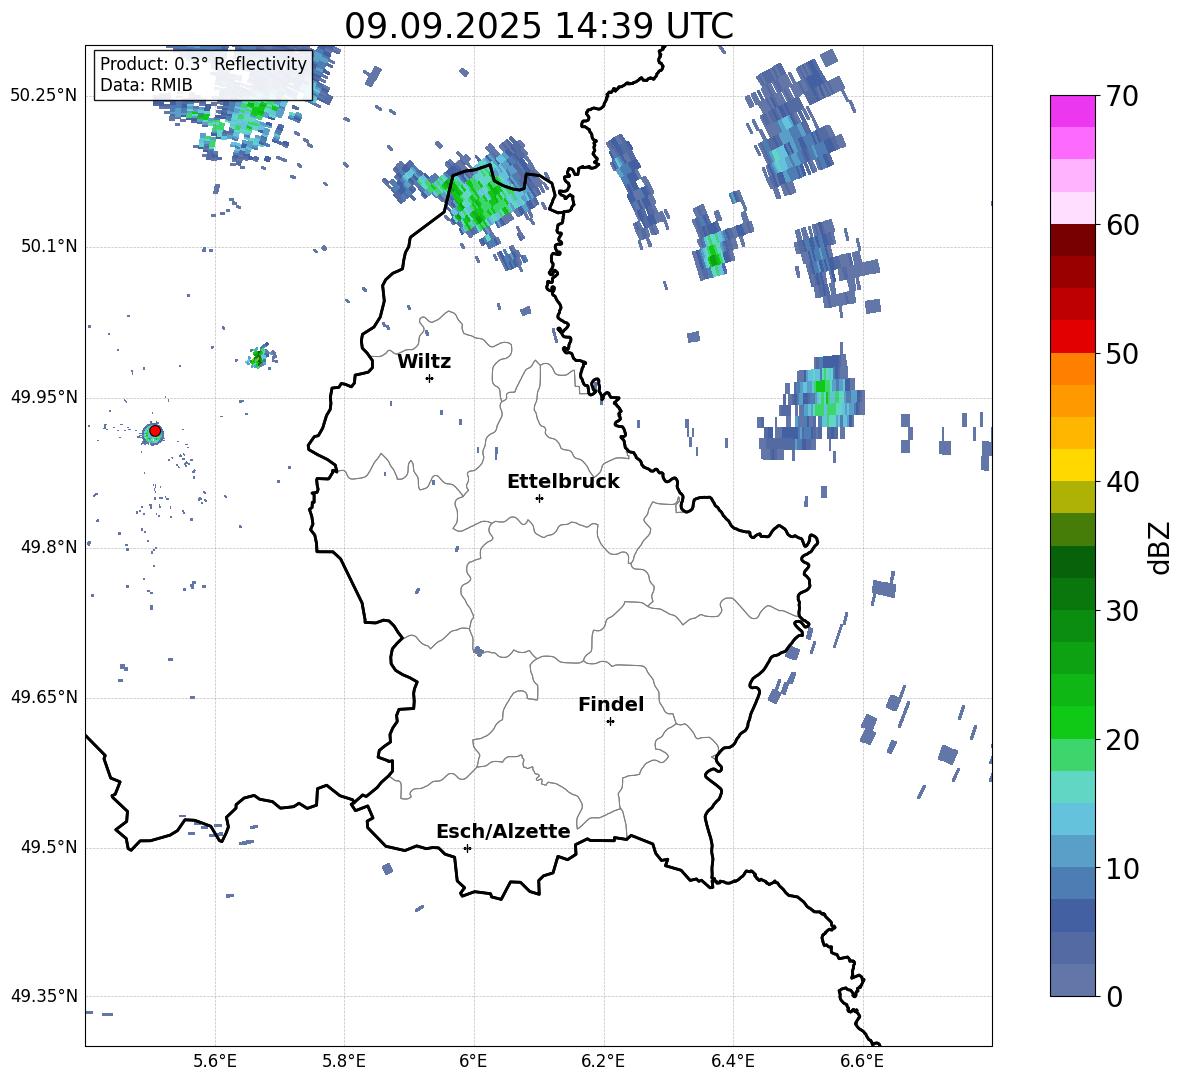1184x1081 pixels.
Task: Click the title '09.09.2025 14:39 UTC'
Action: click(x=538, y=26)
